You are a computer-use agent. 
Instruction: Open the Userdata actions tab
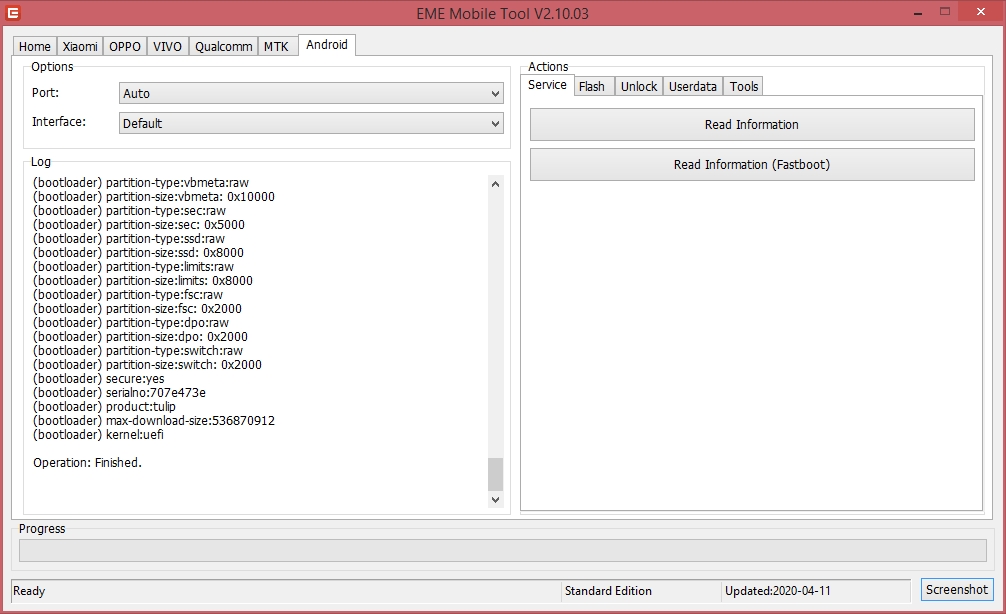pos(693,86)
